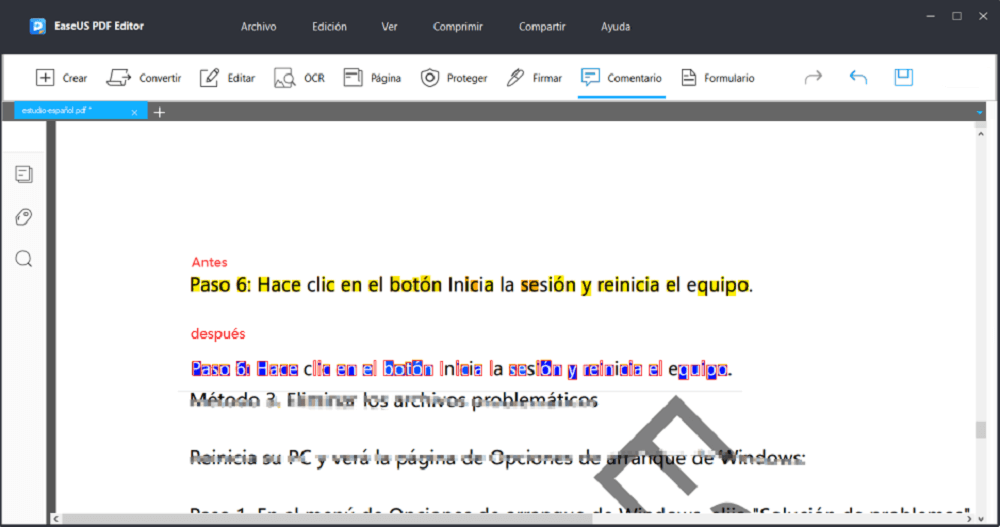
Task: Click the 'Método 3' heading text
Action: click(x=393, y=400)
